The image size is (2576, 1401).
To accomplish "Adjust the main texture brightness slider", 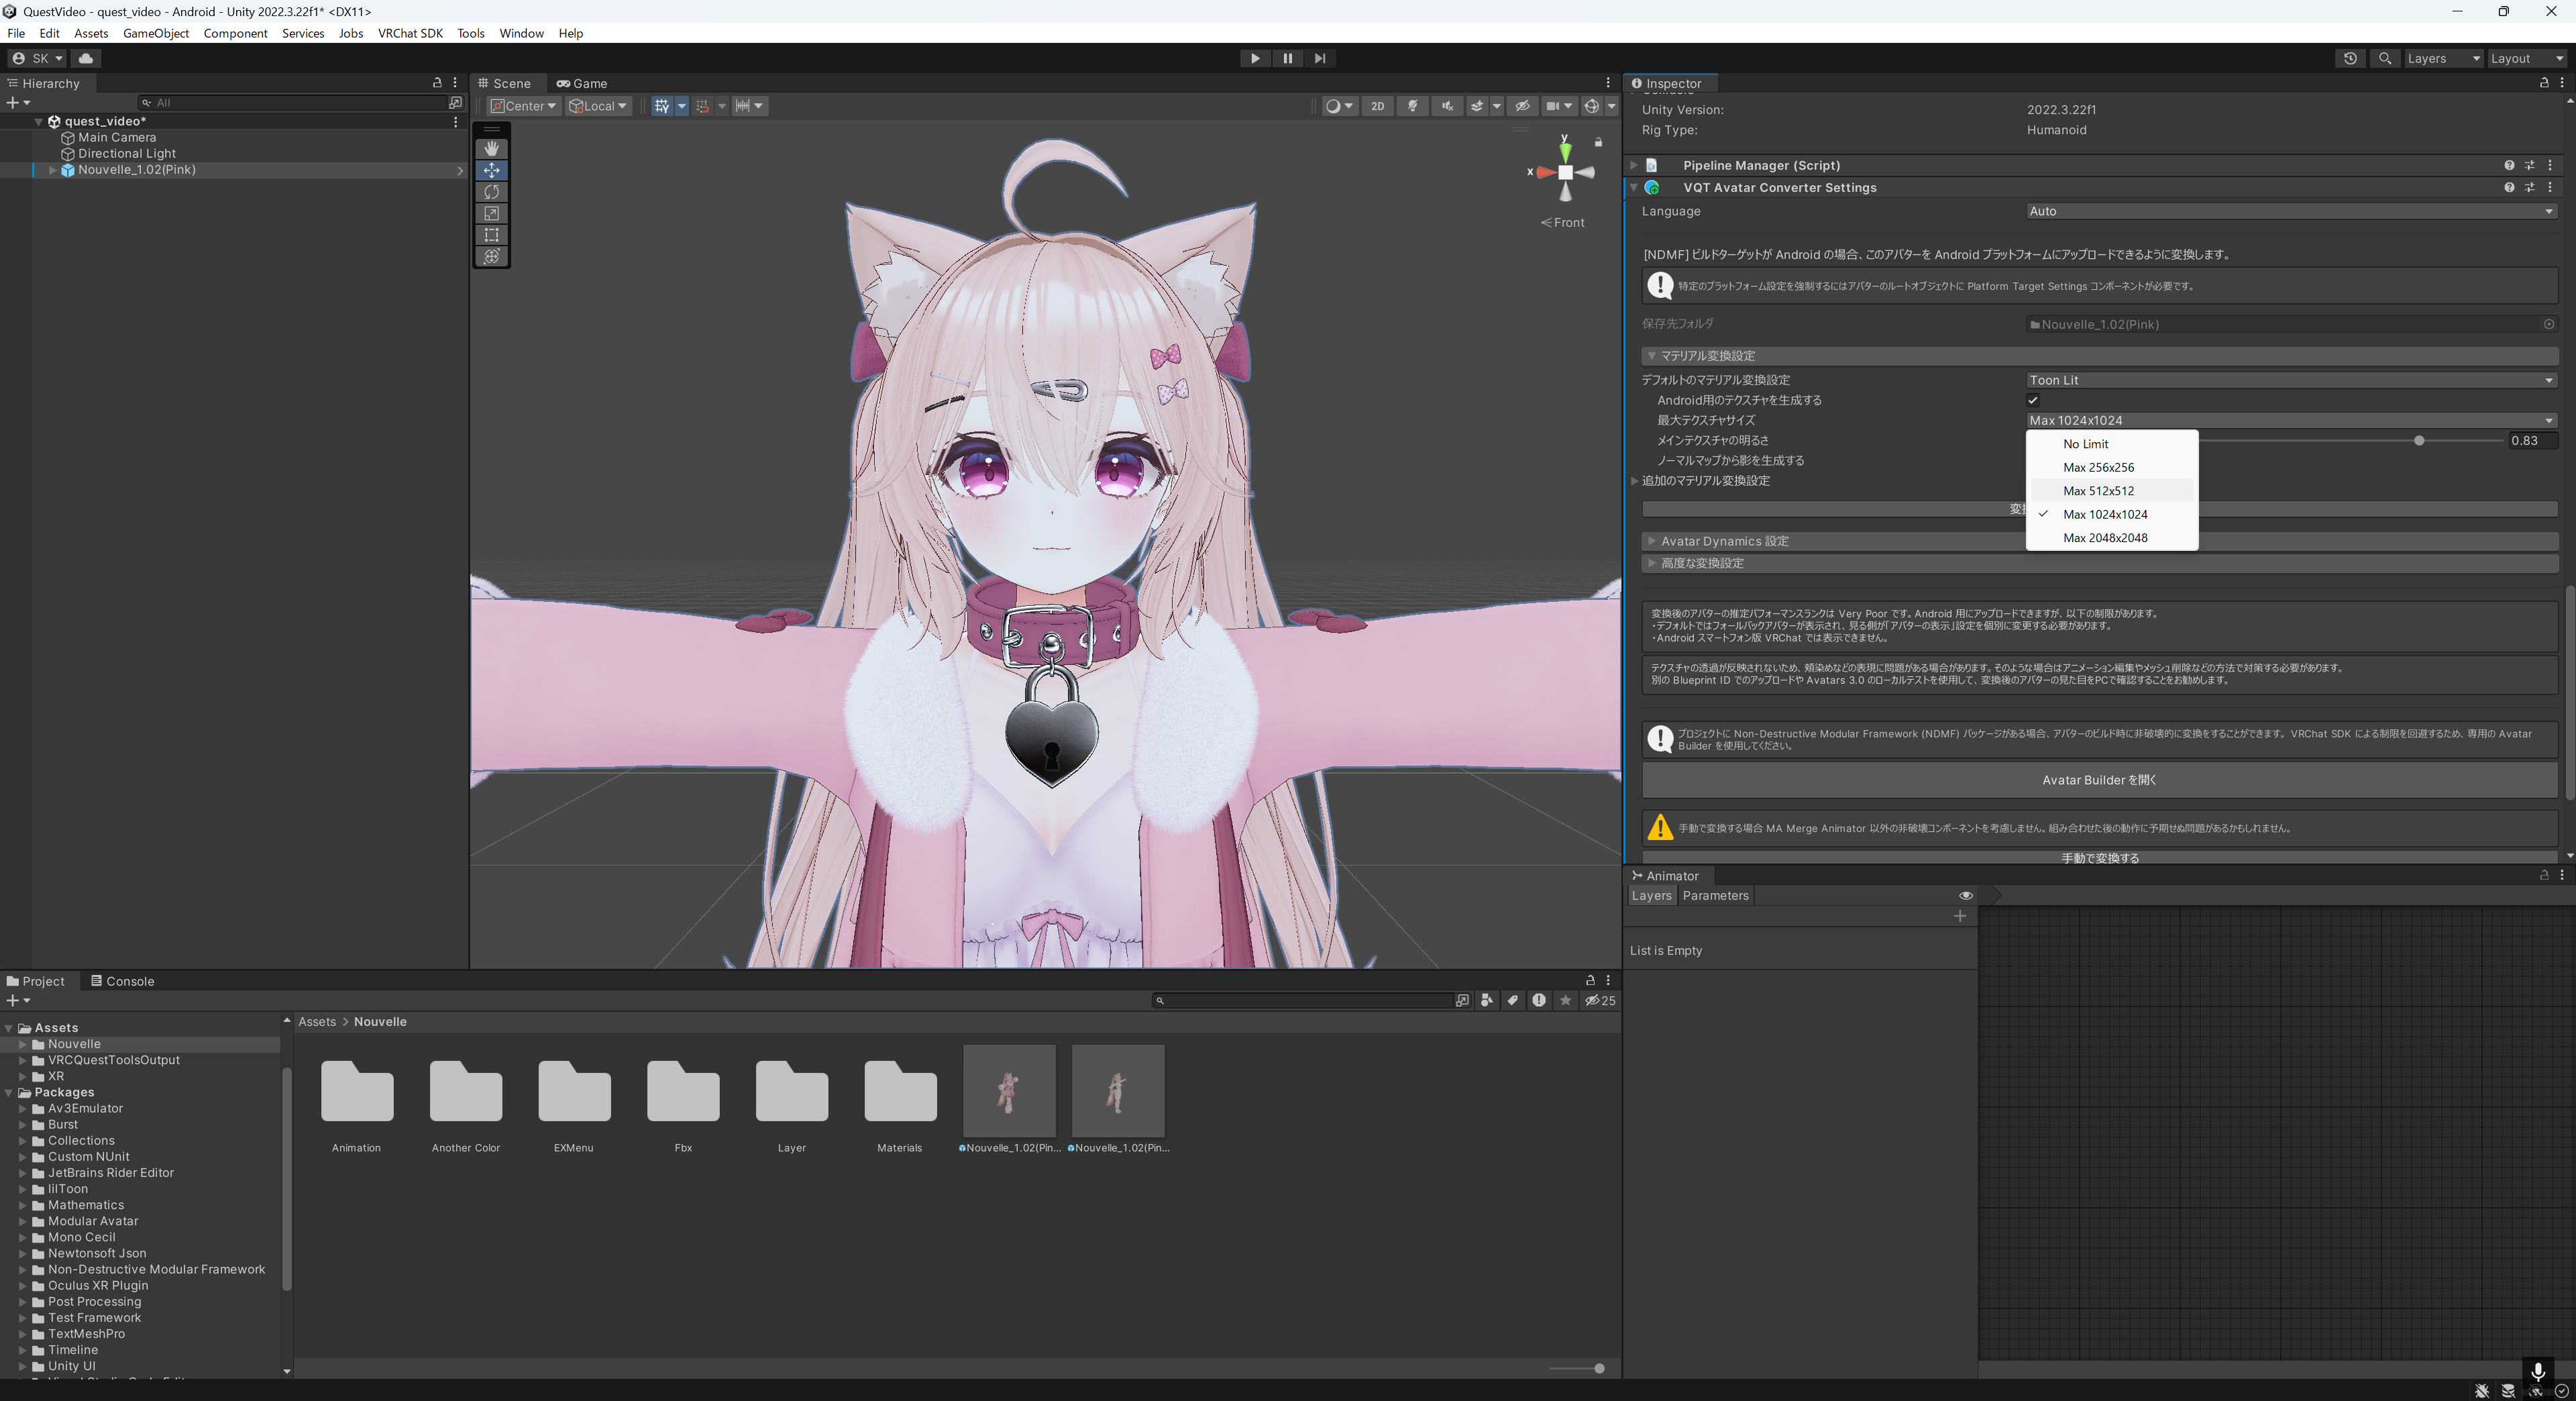I will point(2418,441).
